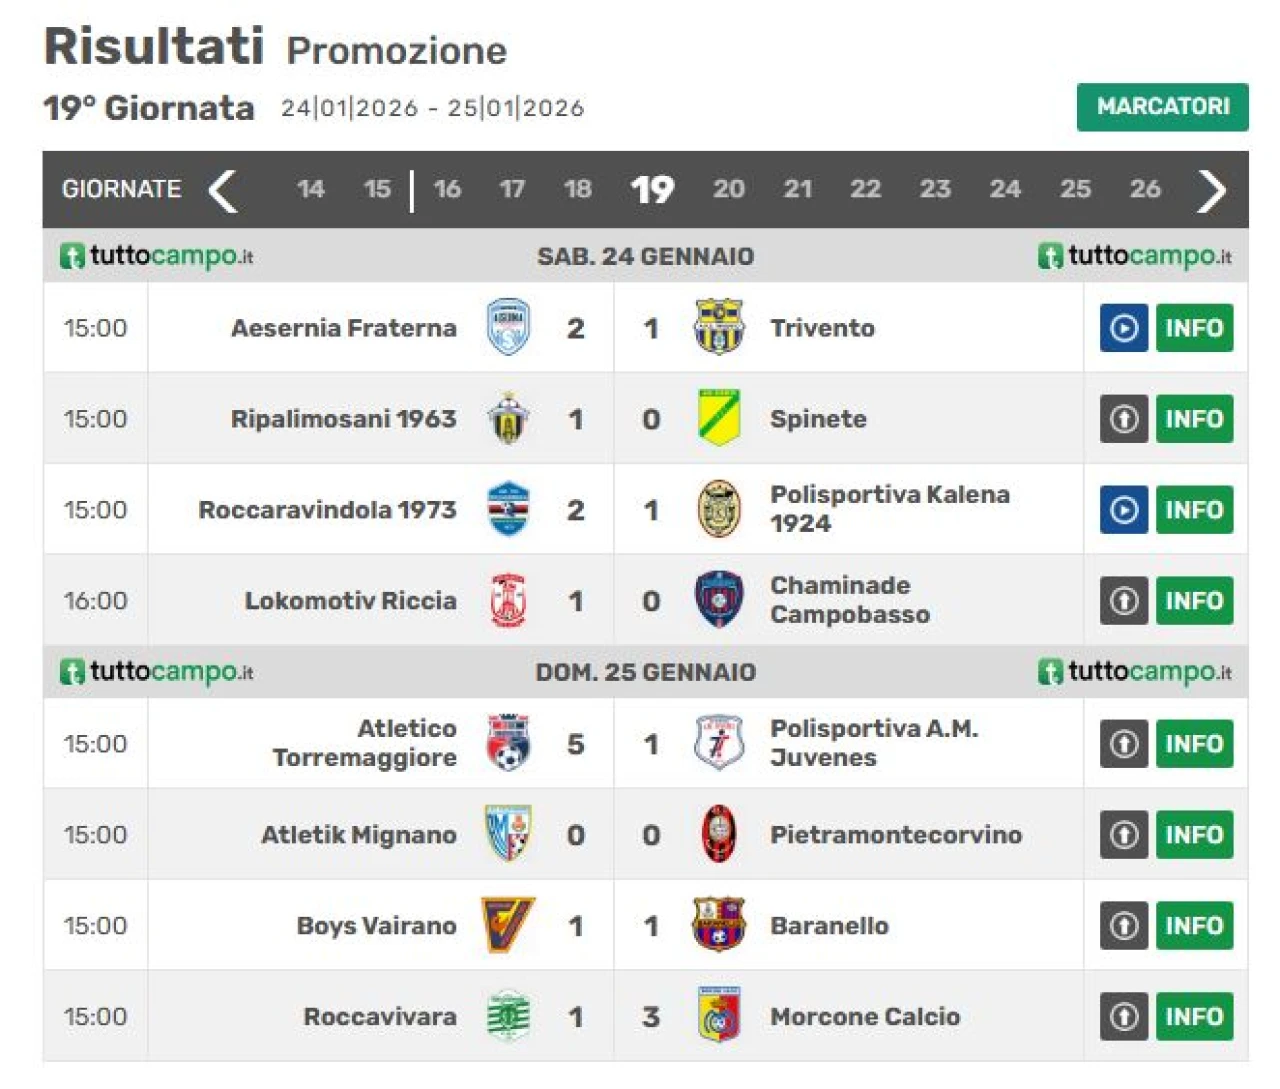Open INFO for Lokomotiv Riccia match
The width and height of the screenshot is (1280, 1089).
[x=1194, y=601]
